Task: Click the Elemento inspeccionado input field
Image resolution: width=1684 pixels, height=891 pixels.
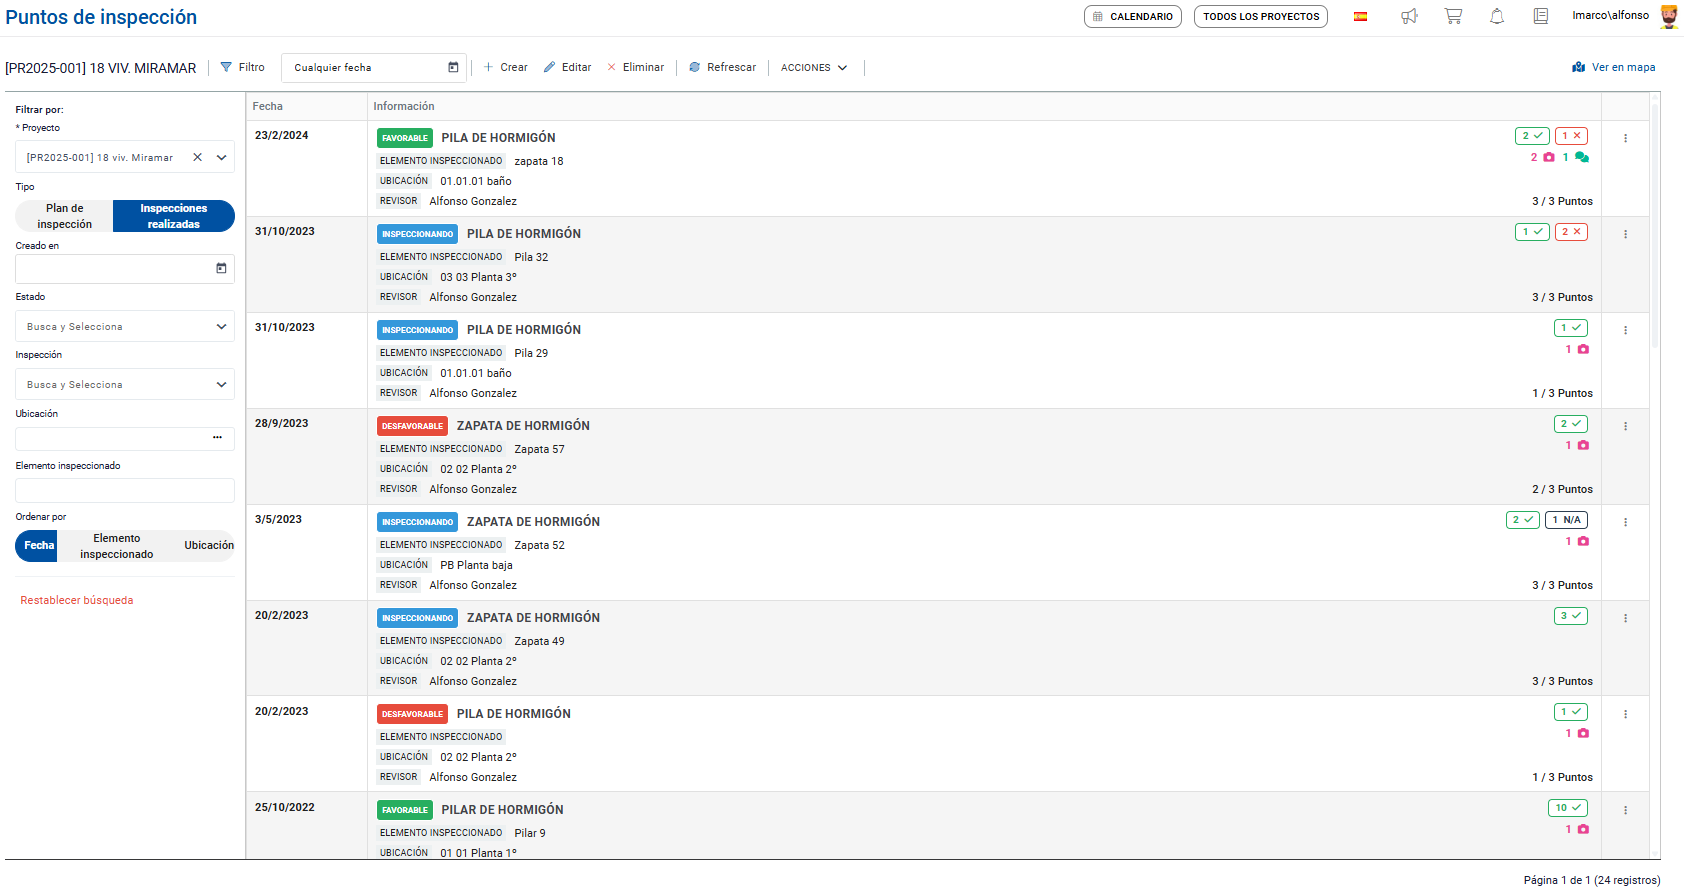Action: coord(125,490)
